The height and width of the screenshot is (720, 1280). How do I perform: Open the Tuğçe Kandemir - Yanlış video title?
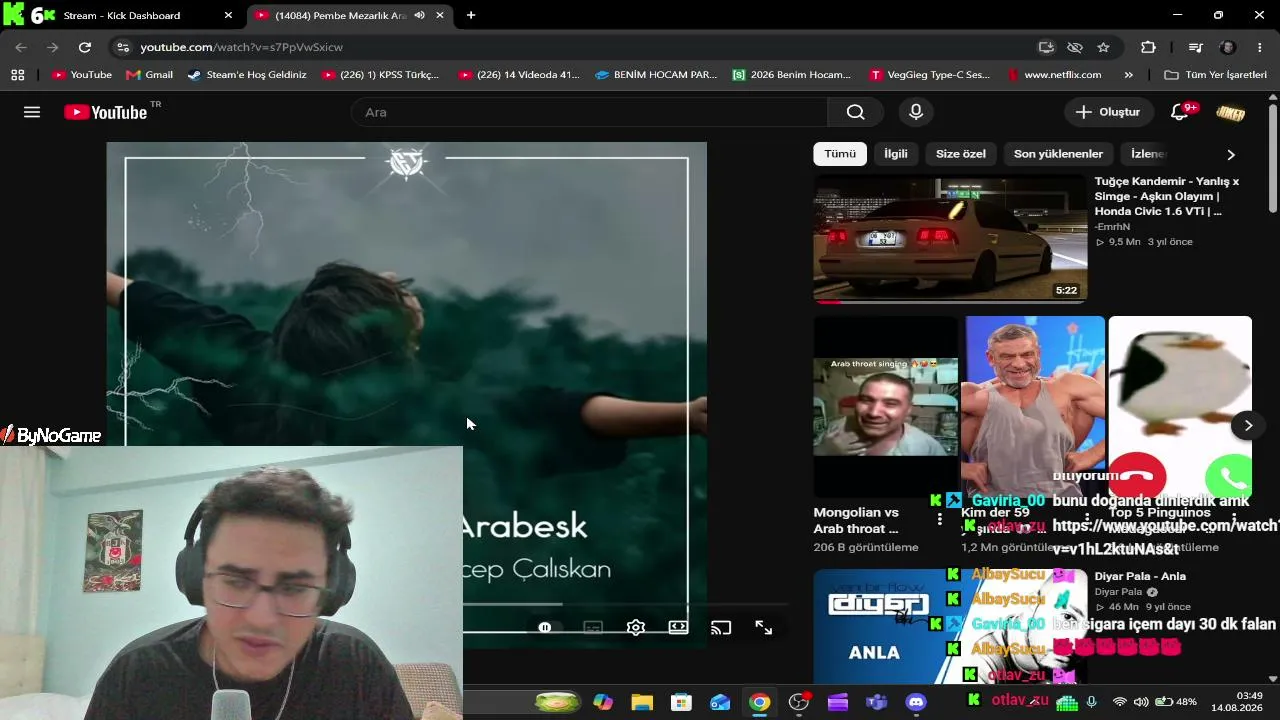click(x=1166, y=196)
